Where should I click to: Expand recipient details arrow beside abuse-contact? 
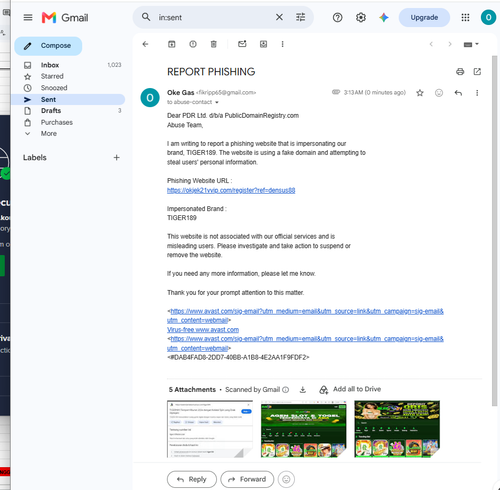tap(217, 102)
